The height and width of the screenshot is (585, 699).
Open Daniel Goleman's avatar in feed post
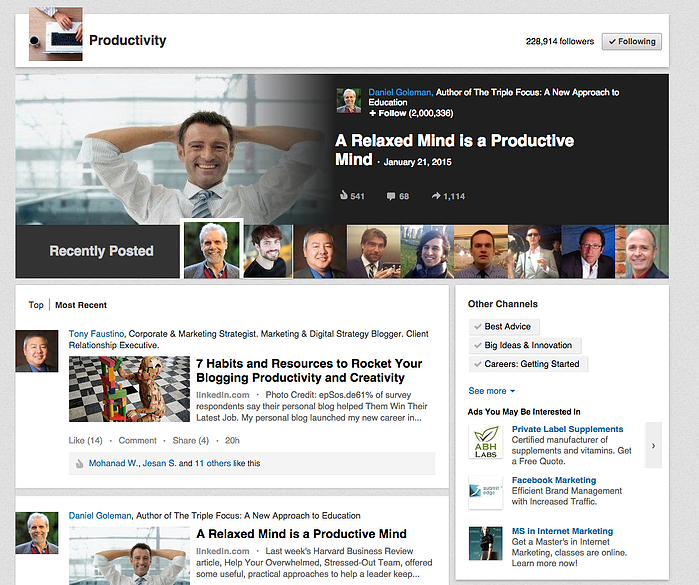point(37,533)
